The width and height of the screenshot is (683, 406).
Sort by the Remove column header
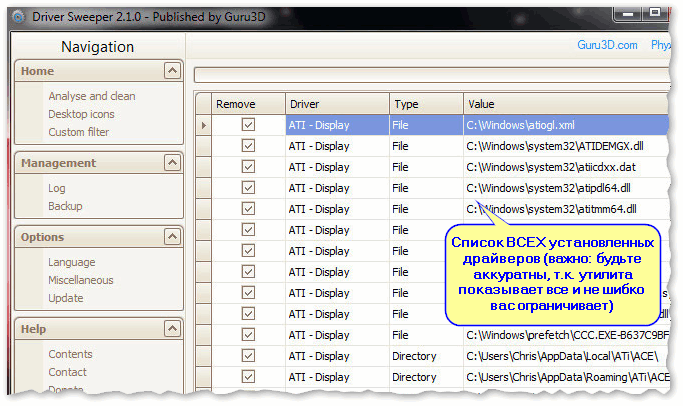pos(248,104)
